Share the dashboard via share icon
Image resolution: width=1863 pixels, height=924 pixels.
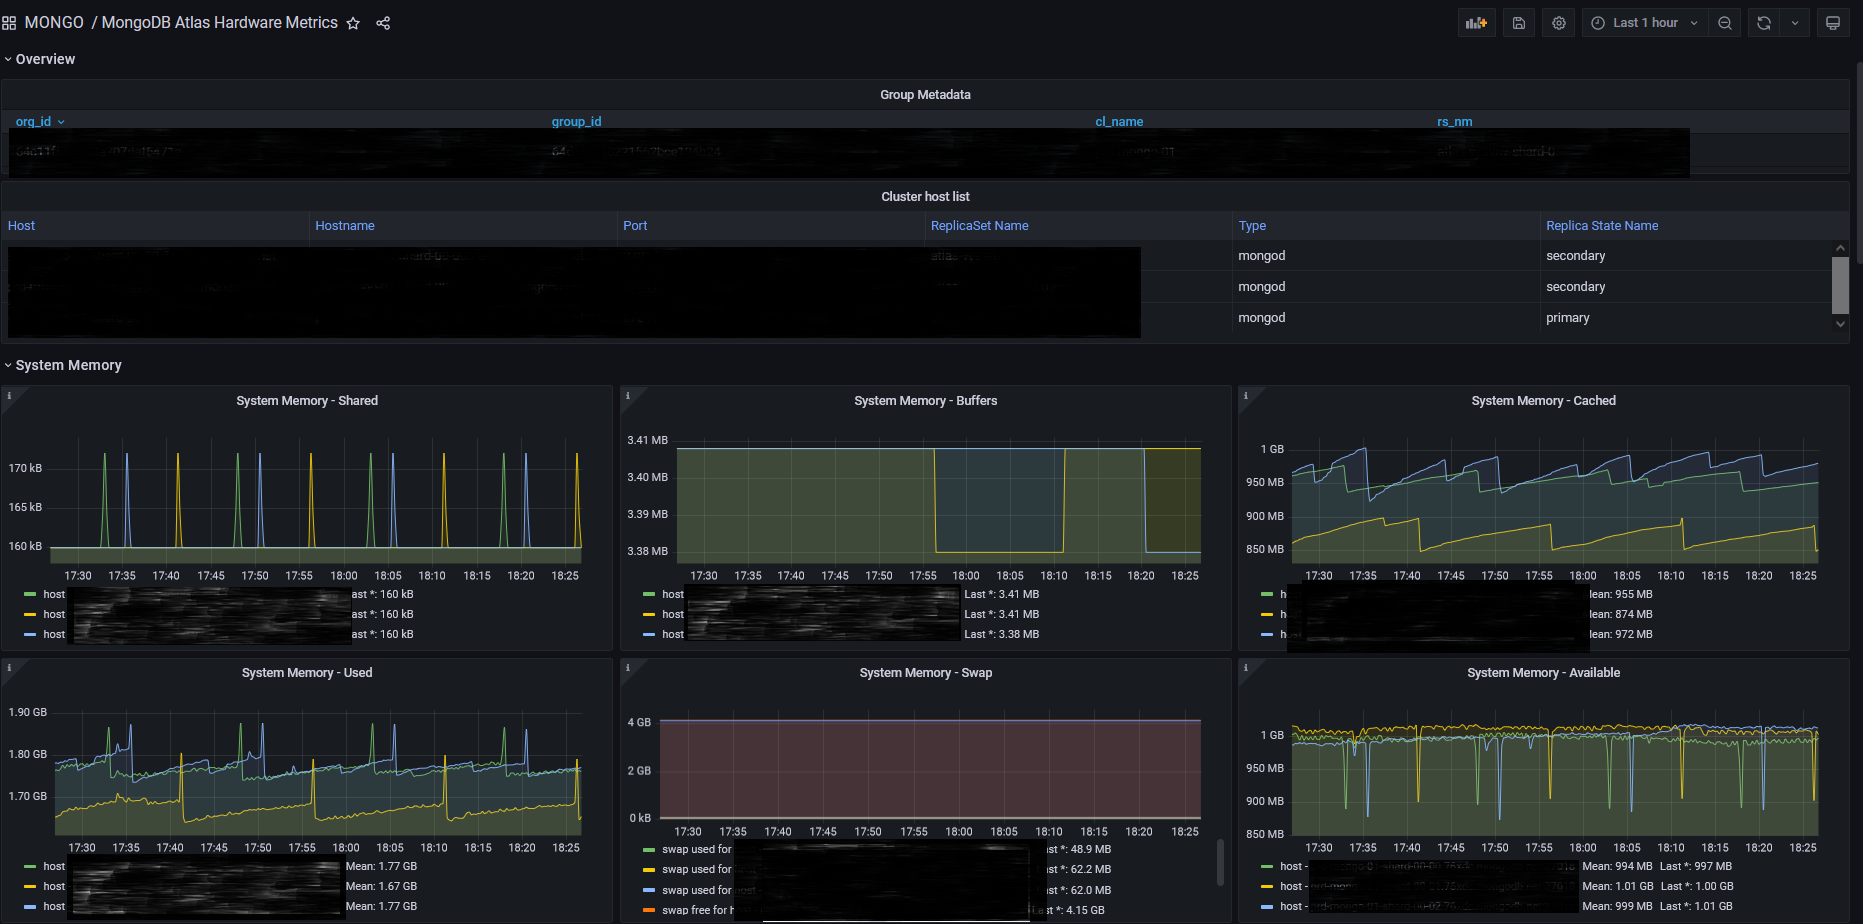pyautogui.click(x=383, y=23)
